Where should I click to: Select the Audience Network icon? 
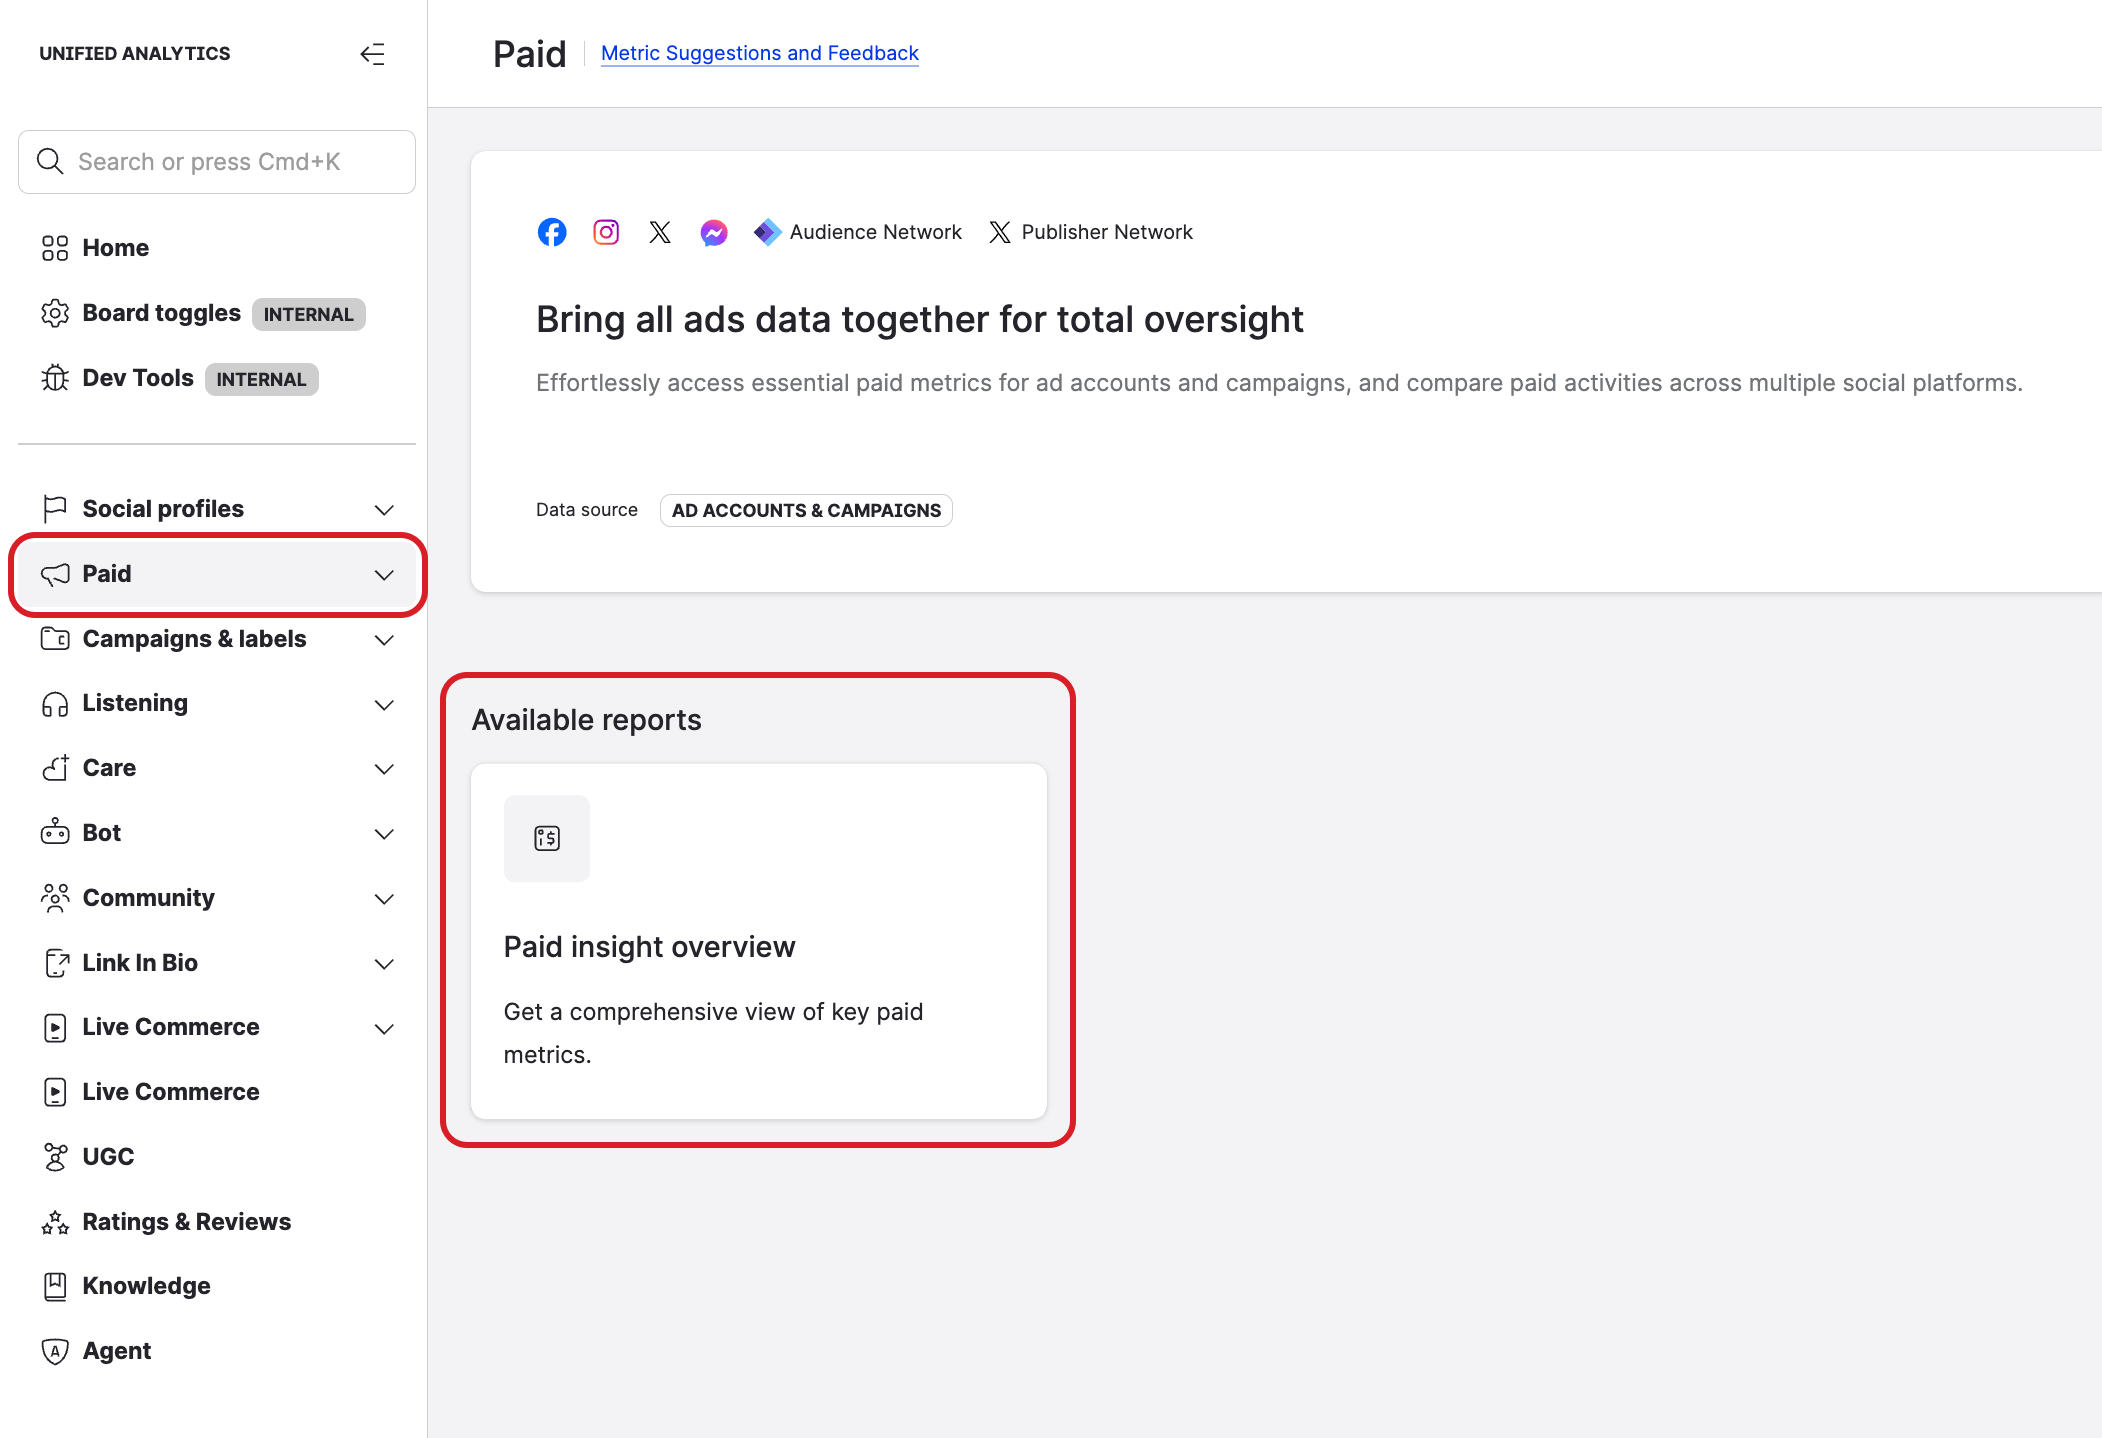coord(766,231)
